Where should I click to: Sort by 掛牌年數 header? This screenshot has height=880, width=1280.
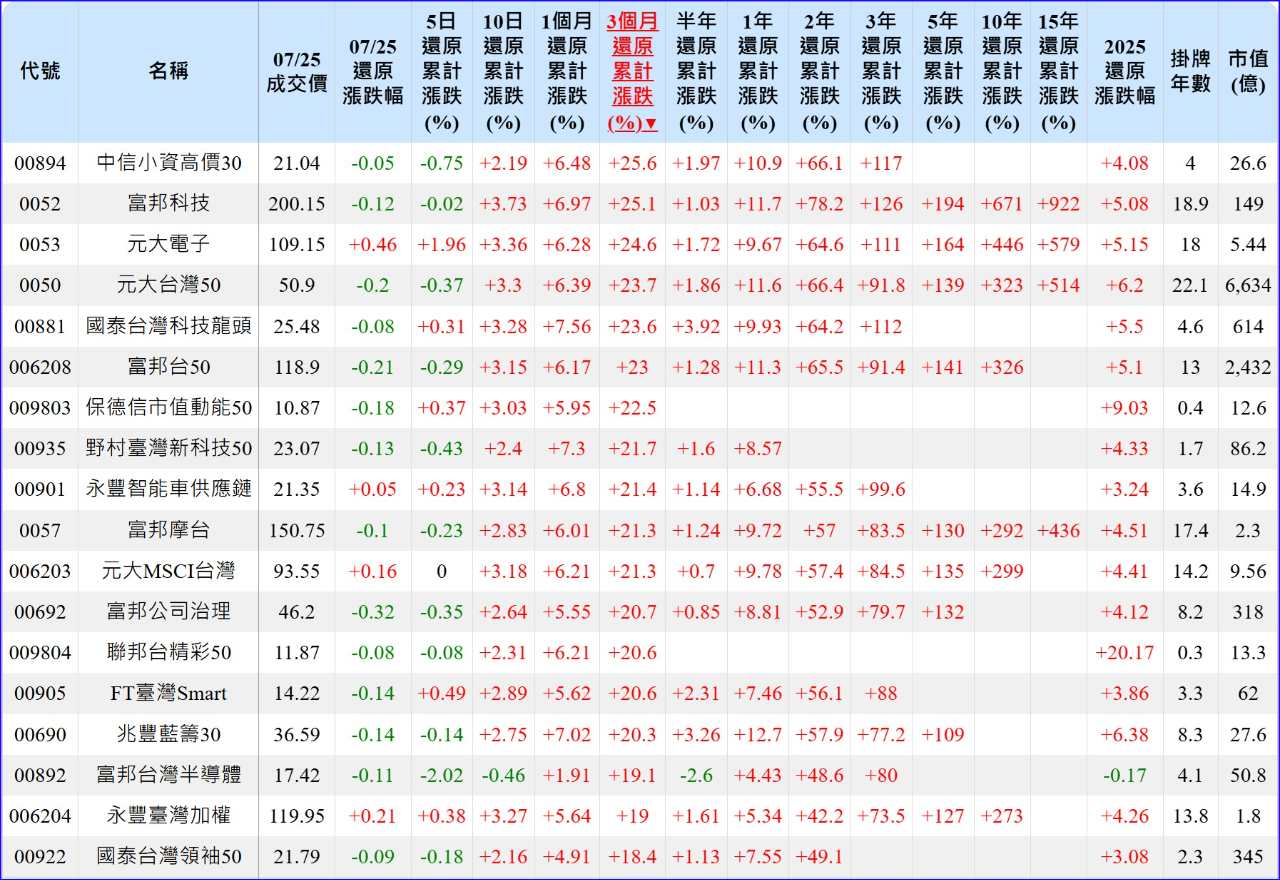click(x=1191, y=72)
